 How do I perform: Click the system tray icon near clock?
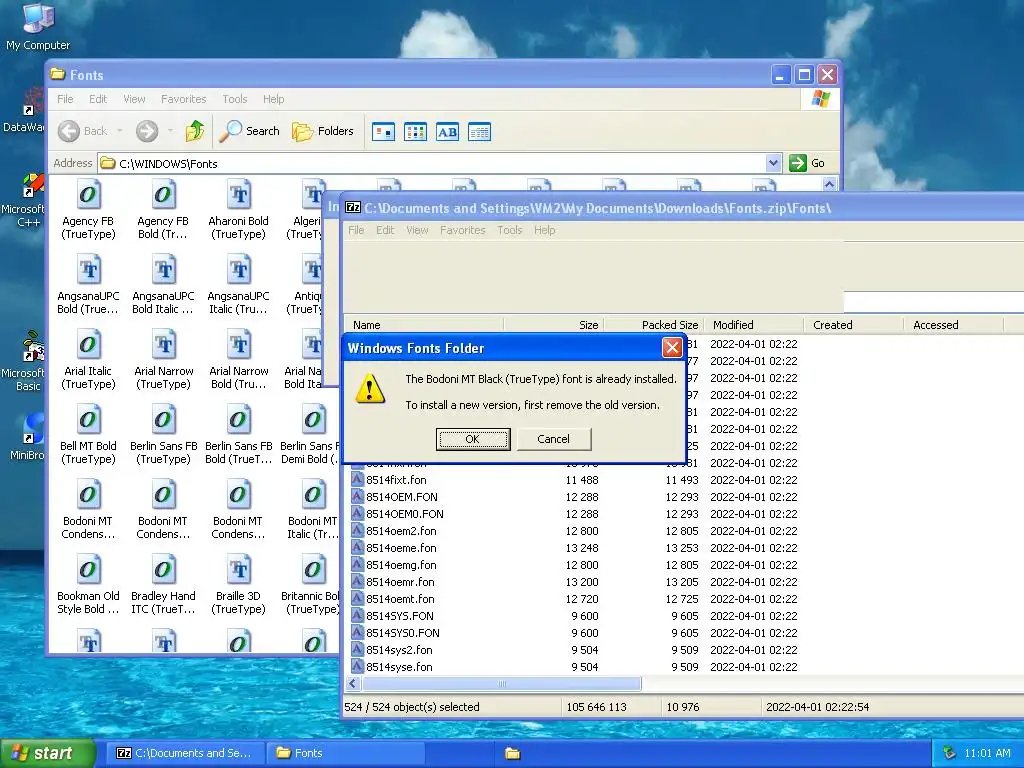949,754
